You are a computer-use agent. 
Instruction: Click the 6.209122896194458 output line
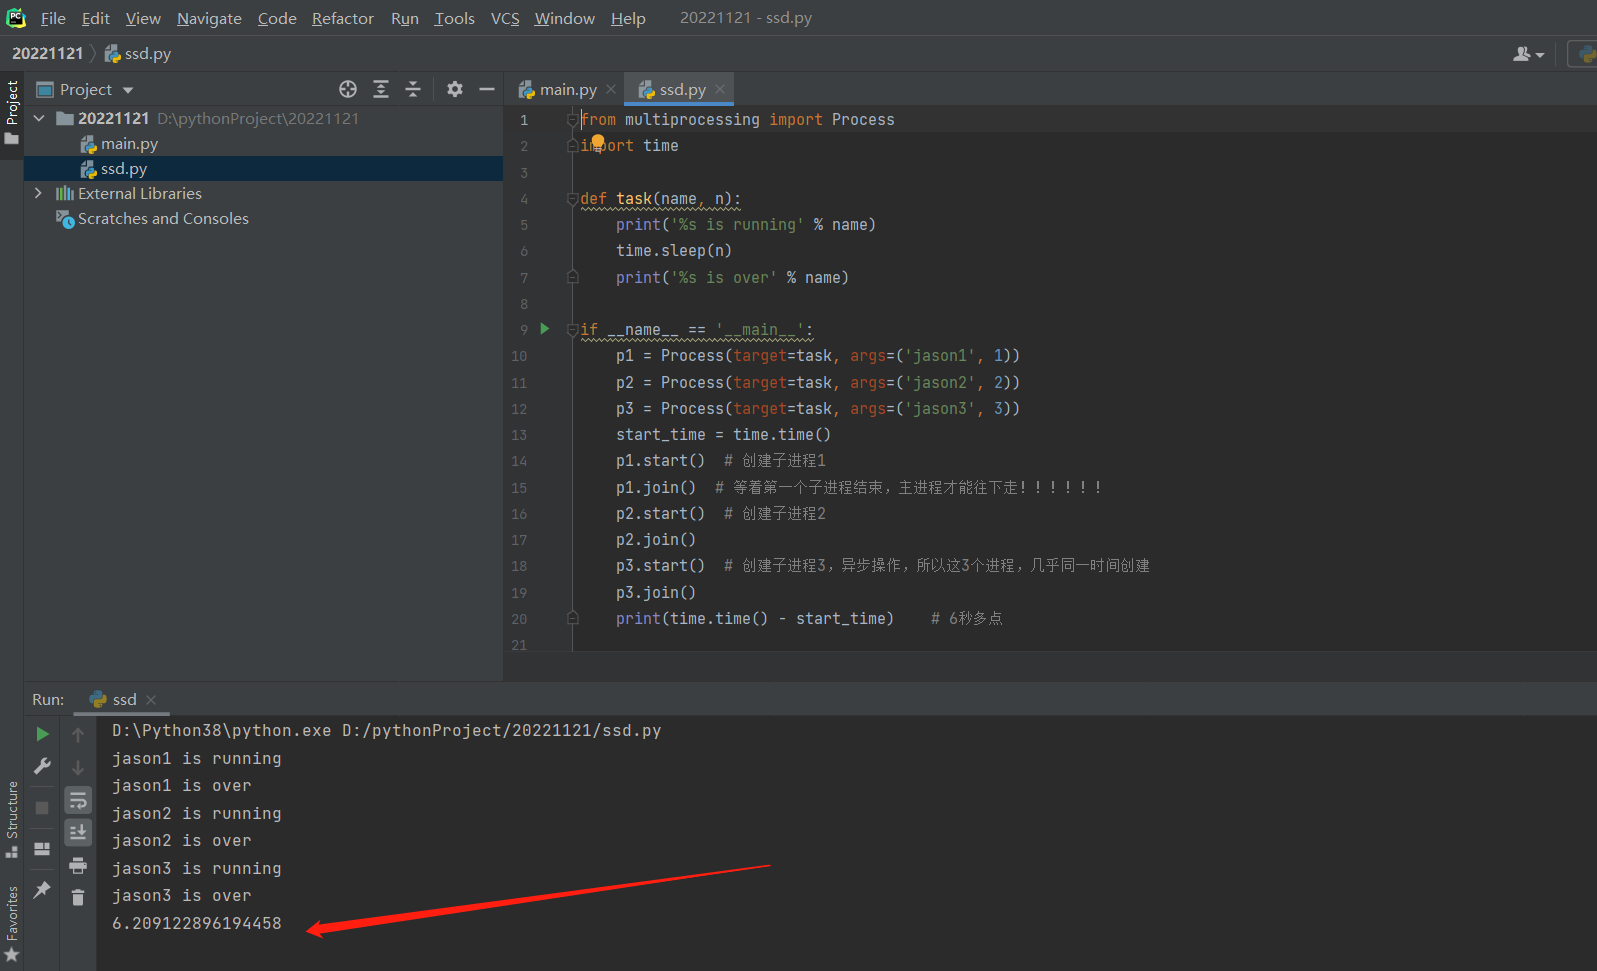(197, 923)
